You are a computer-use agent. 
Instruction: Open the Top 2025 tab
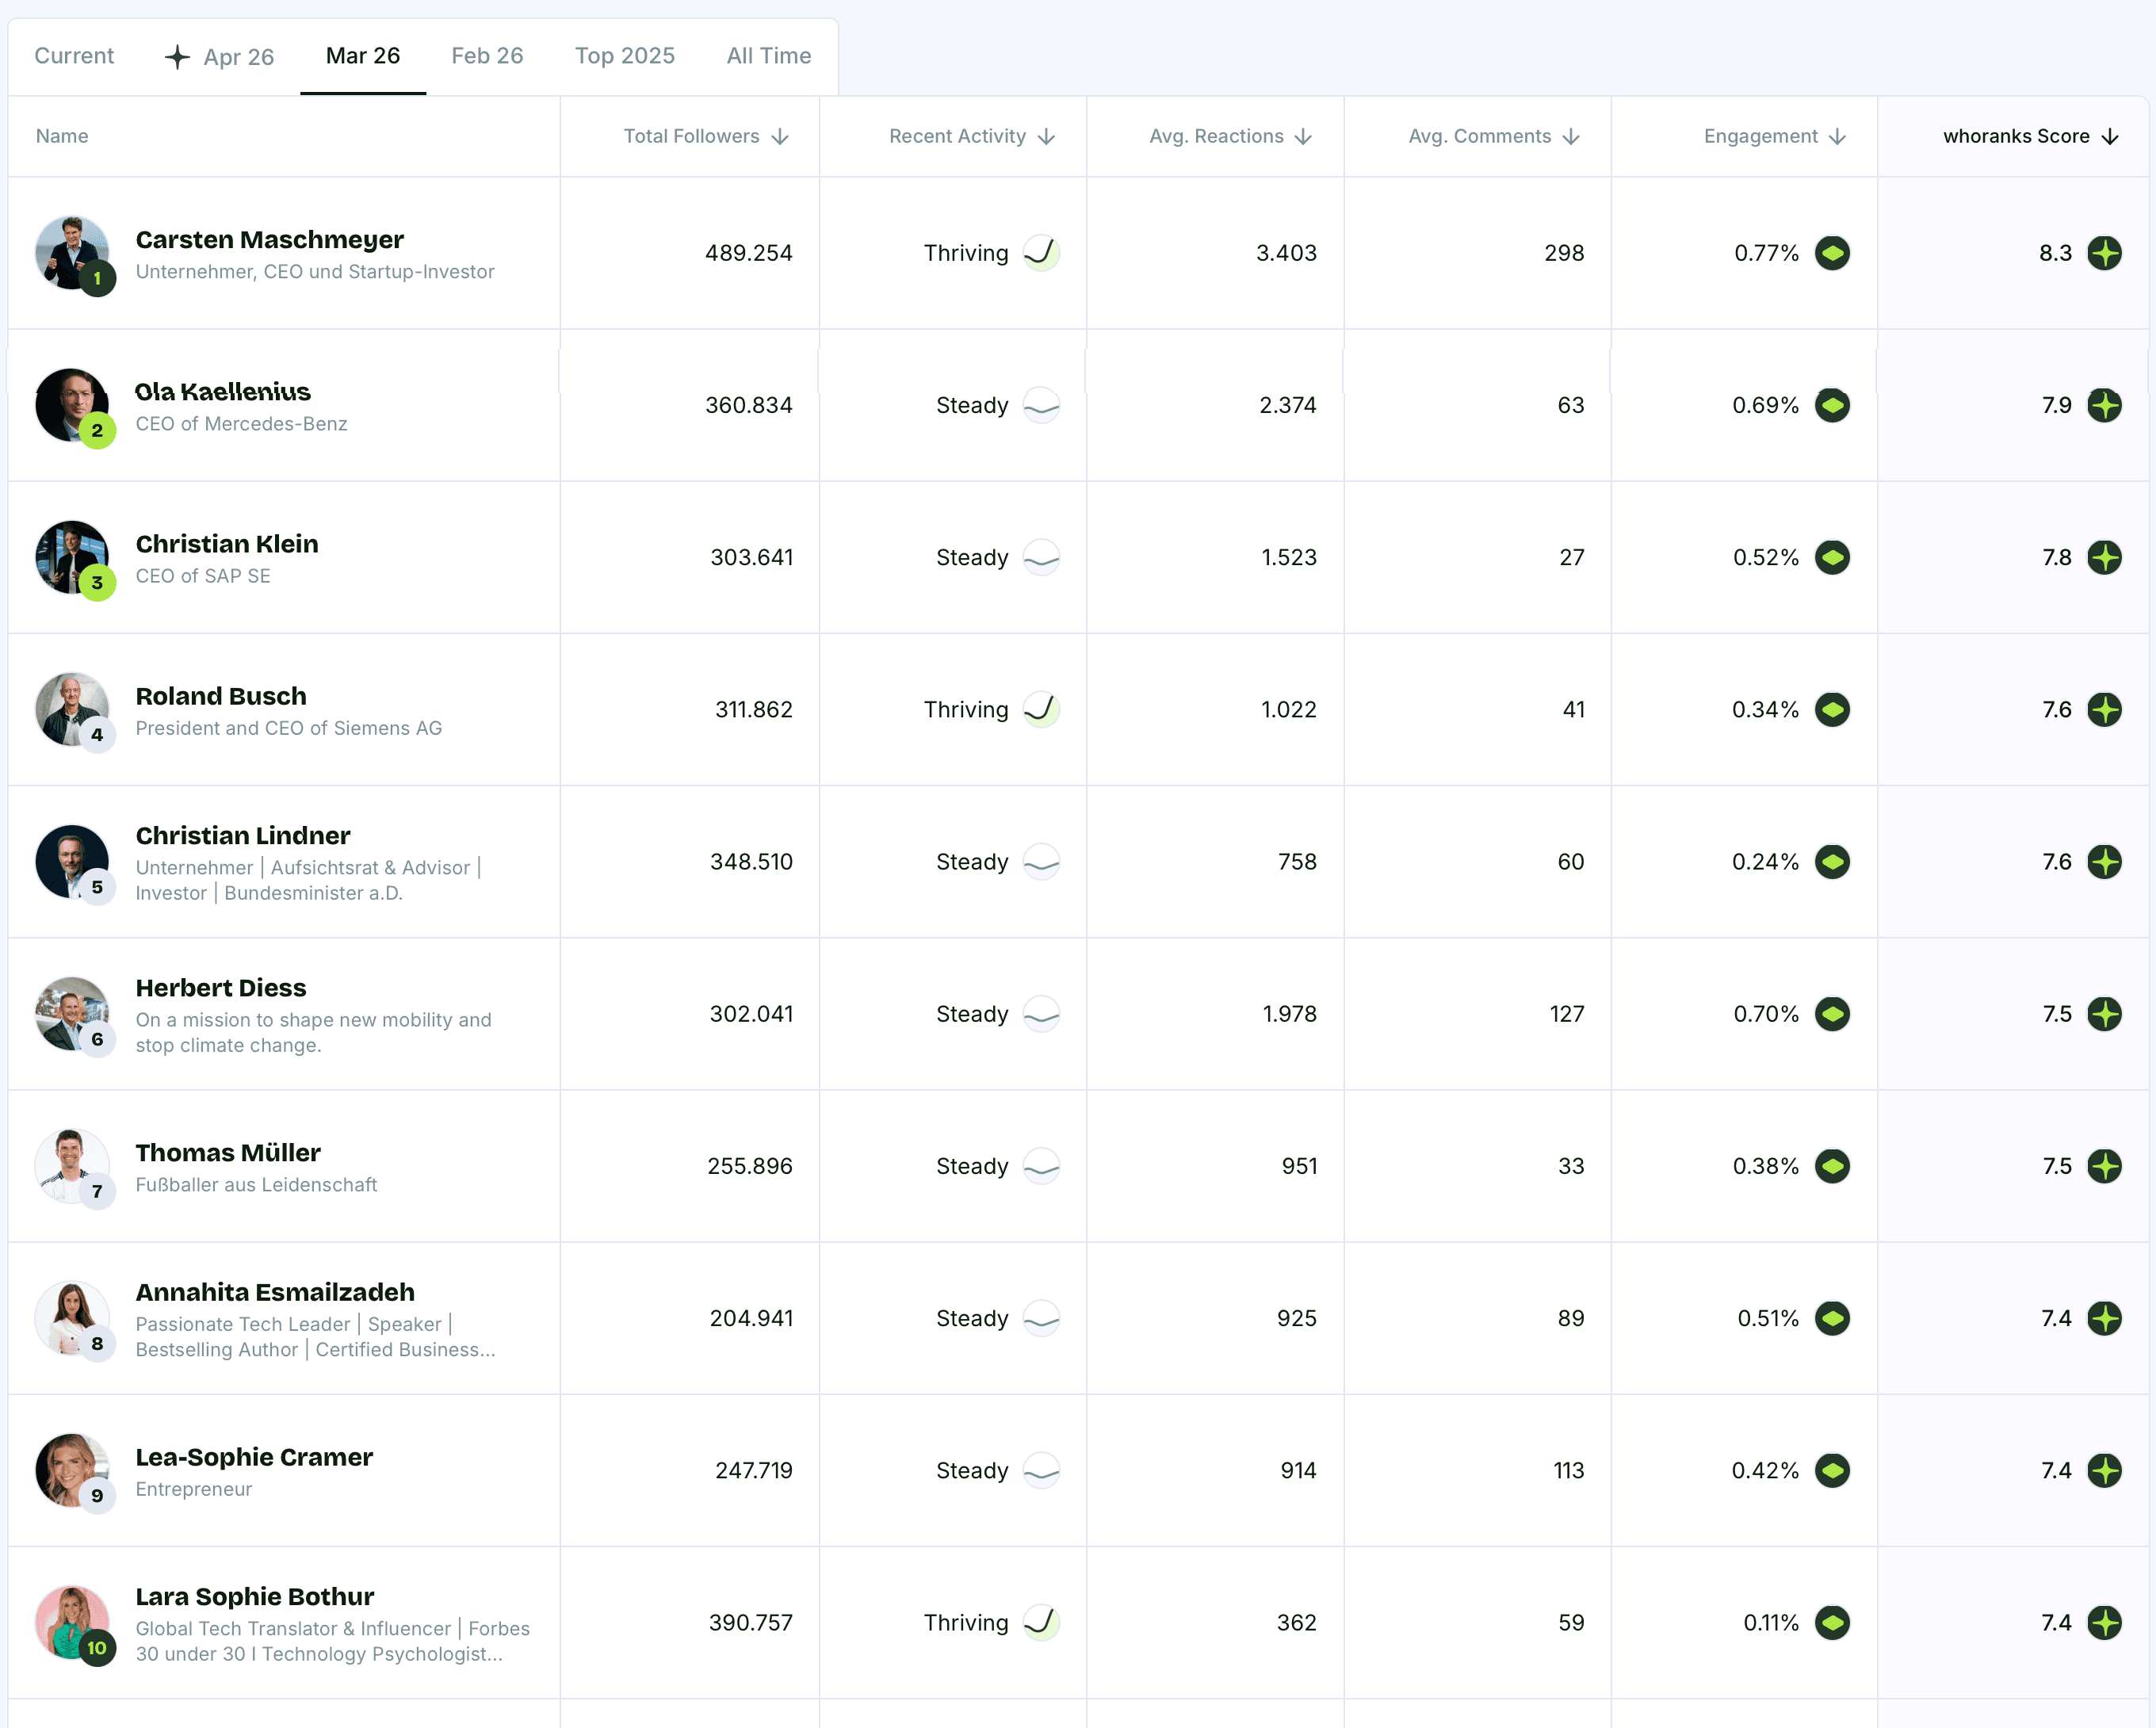624,56
